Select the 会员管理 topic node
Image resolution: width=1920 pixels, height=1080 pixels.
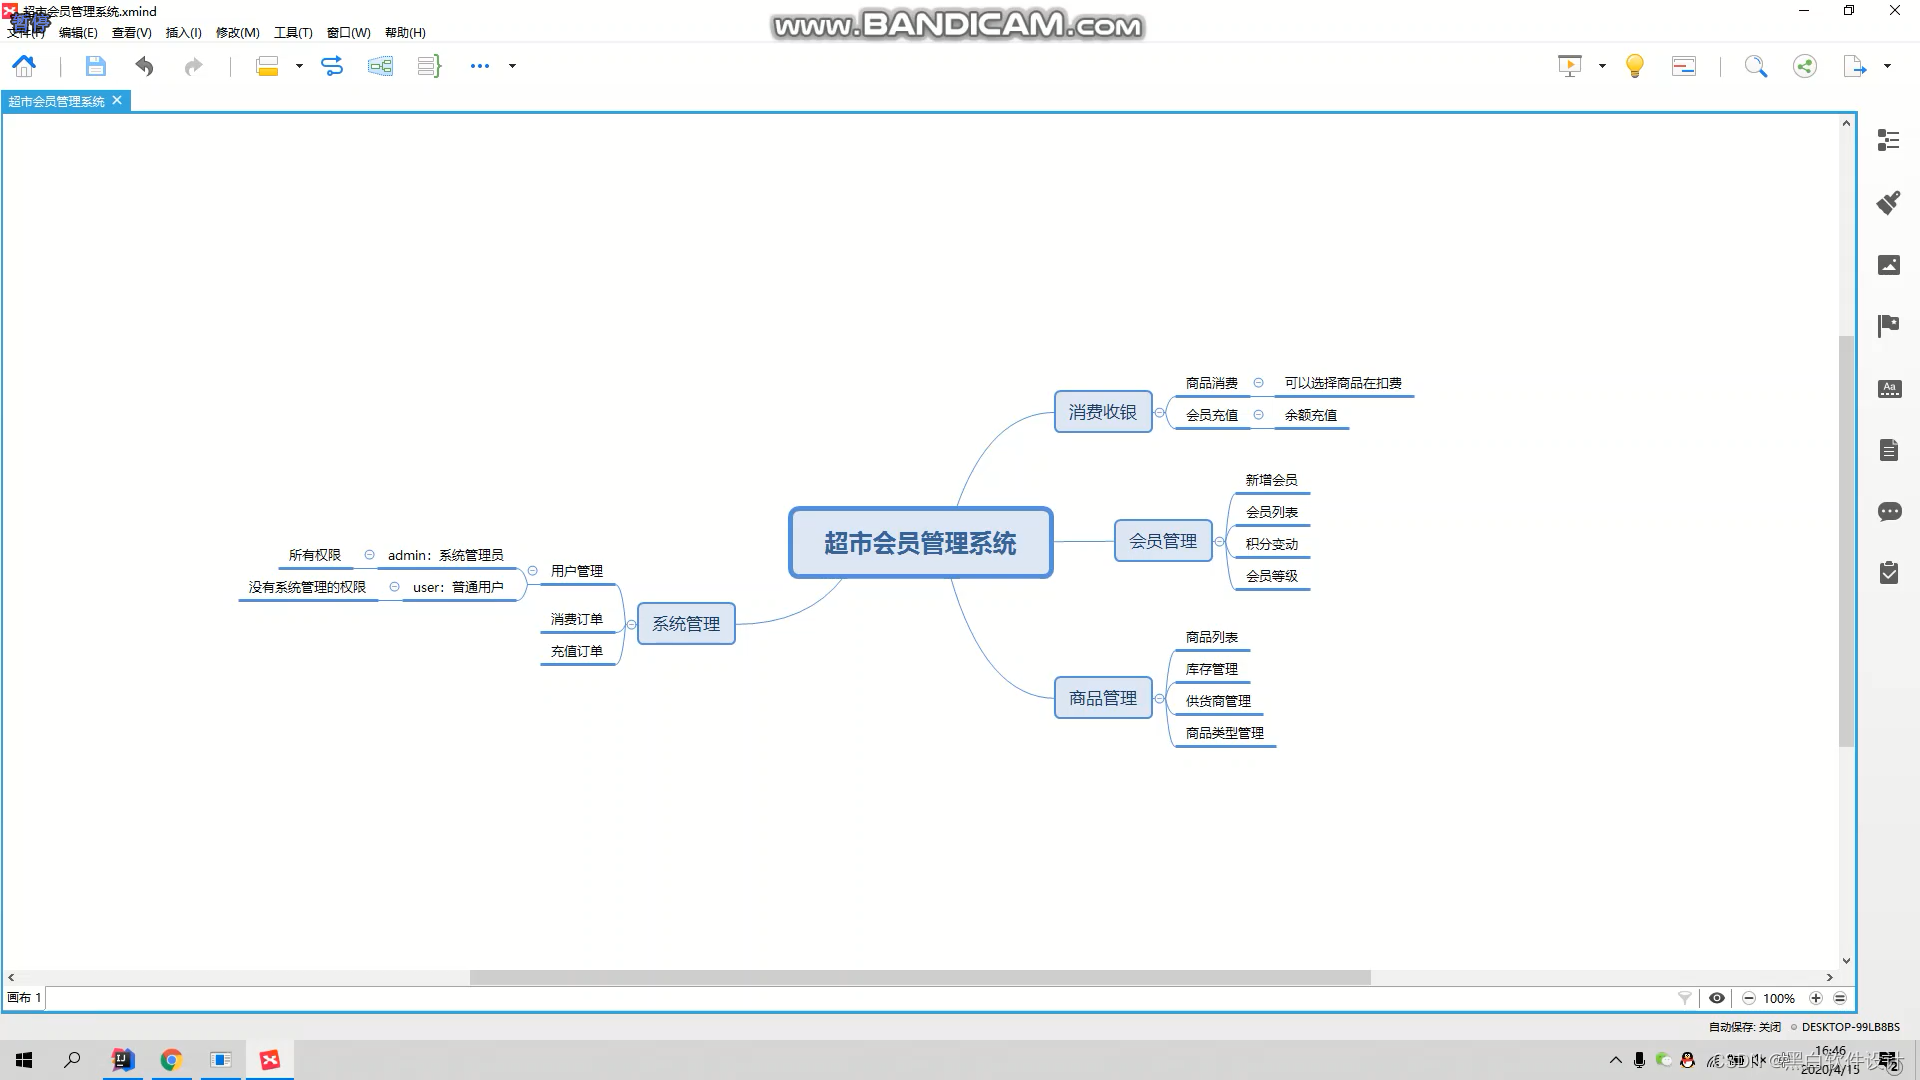pyautogui.click(x=1163, y=541)
